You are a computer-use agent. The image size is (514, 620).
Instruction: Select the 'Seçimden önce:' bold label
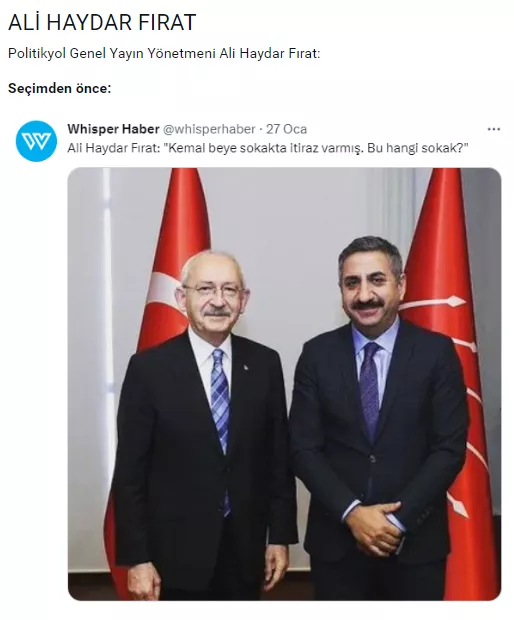tap(60, 88)
